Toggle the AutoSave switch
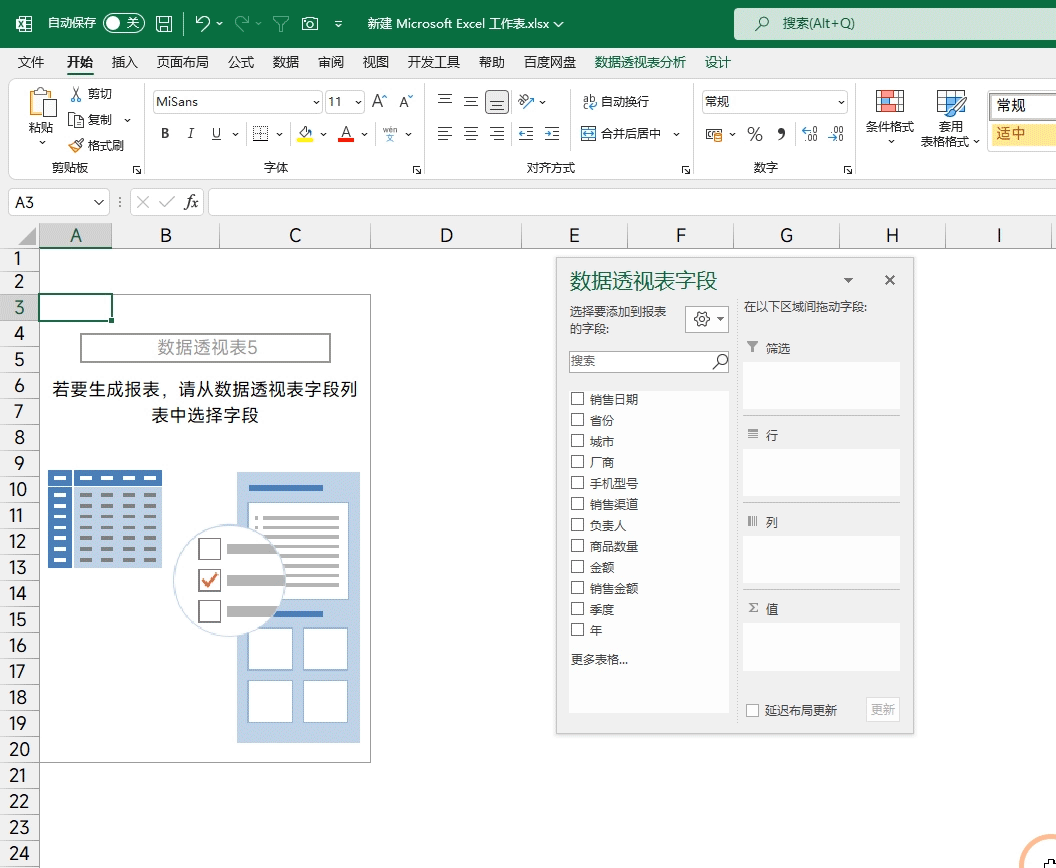This screenshot has width=1056, height=868. (124, 23)
